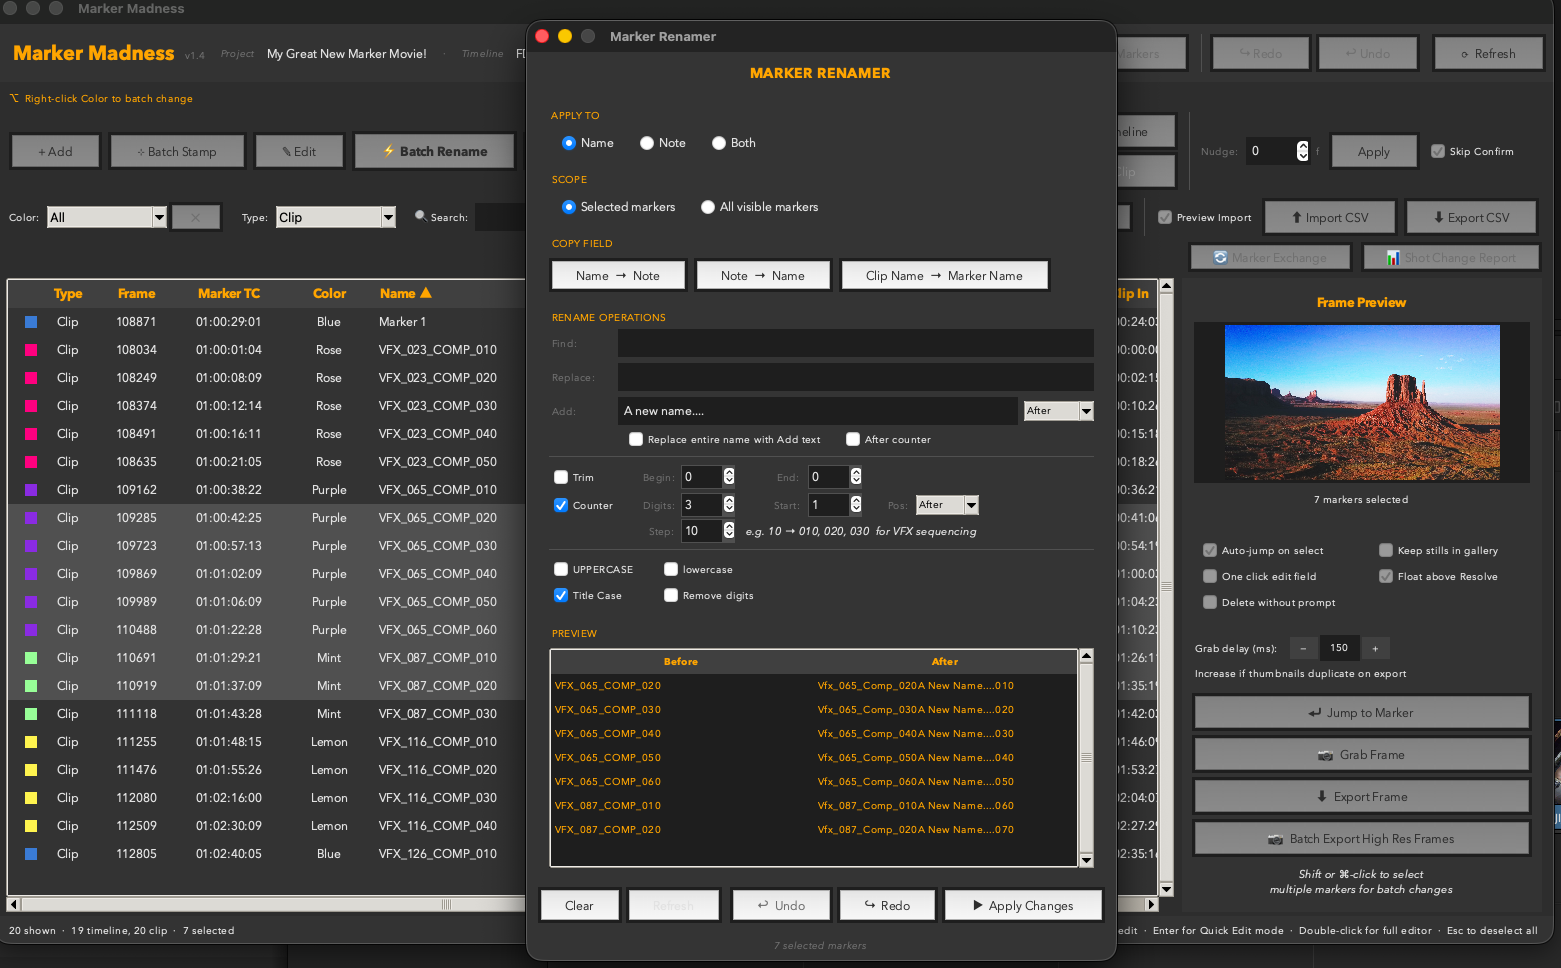
Task: Click the blue swatch for Marker 1
Action: pyautogui.click(x=31, y=322)
